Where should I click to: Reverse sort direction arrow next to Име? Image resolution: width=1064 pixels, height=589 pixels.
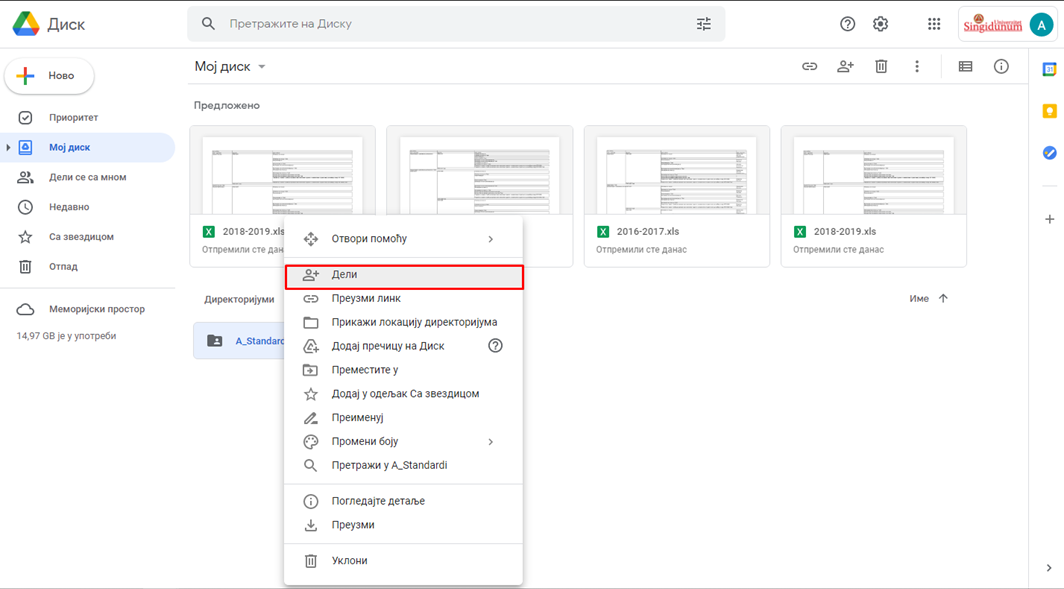tap(943, 299)
